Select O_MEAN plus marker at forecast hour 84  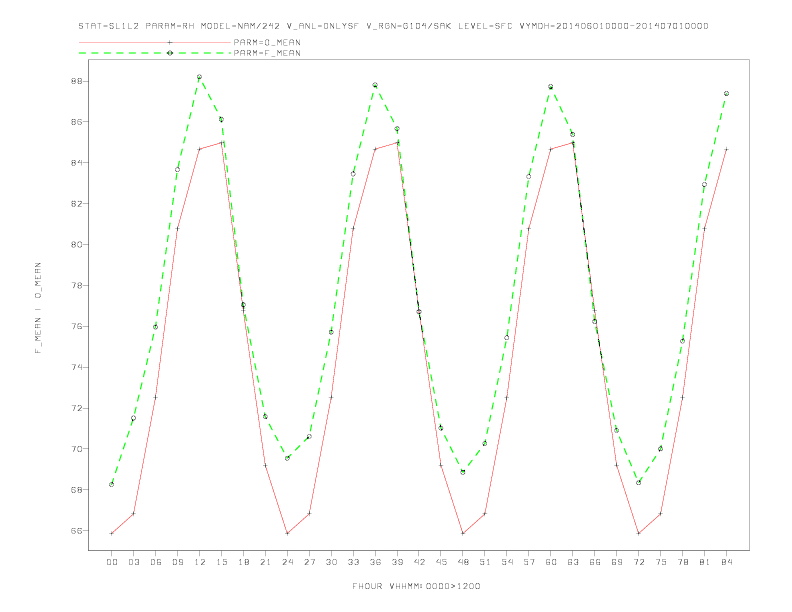(x=727, y=149)
